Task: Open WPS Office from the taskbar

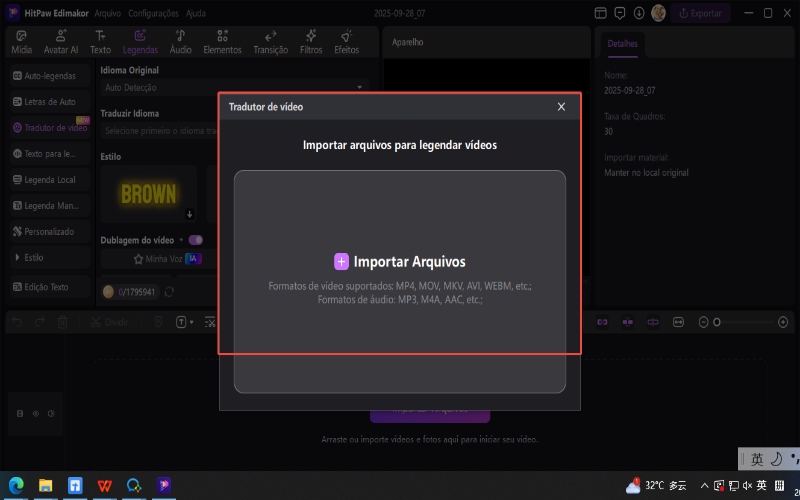Action: point(104,485)
